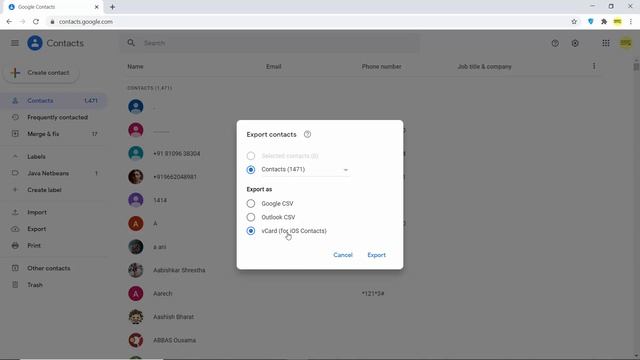
Task: Expand the Contacts (1471) dropdown arrow
Action: [x=346, y=170]
